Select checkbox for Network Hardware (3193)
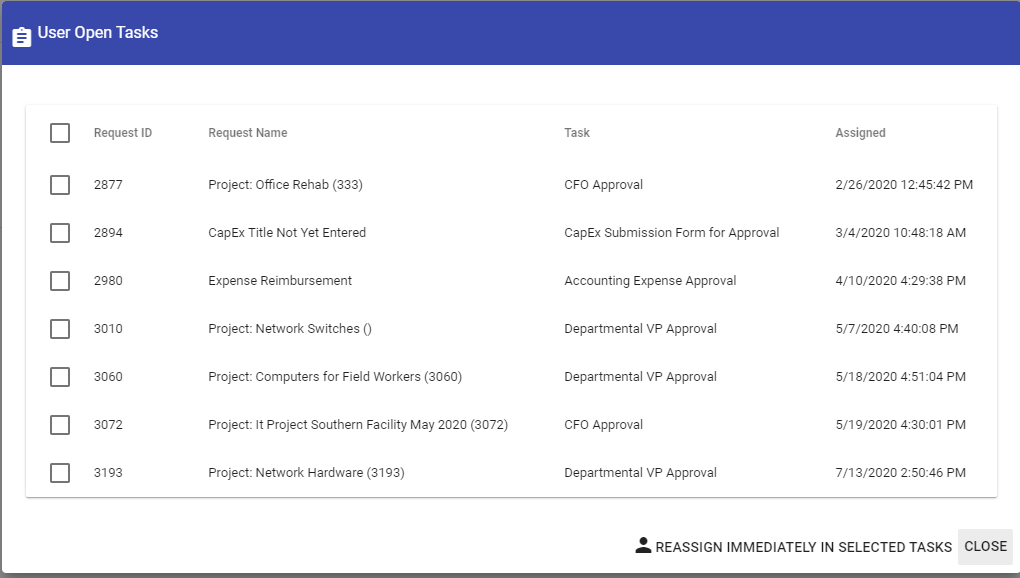Screen dimensions: 1020x578 pyautogui.click(x=60, y=473)
